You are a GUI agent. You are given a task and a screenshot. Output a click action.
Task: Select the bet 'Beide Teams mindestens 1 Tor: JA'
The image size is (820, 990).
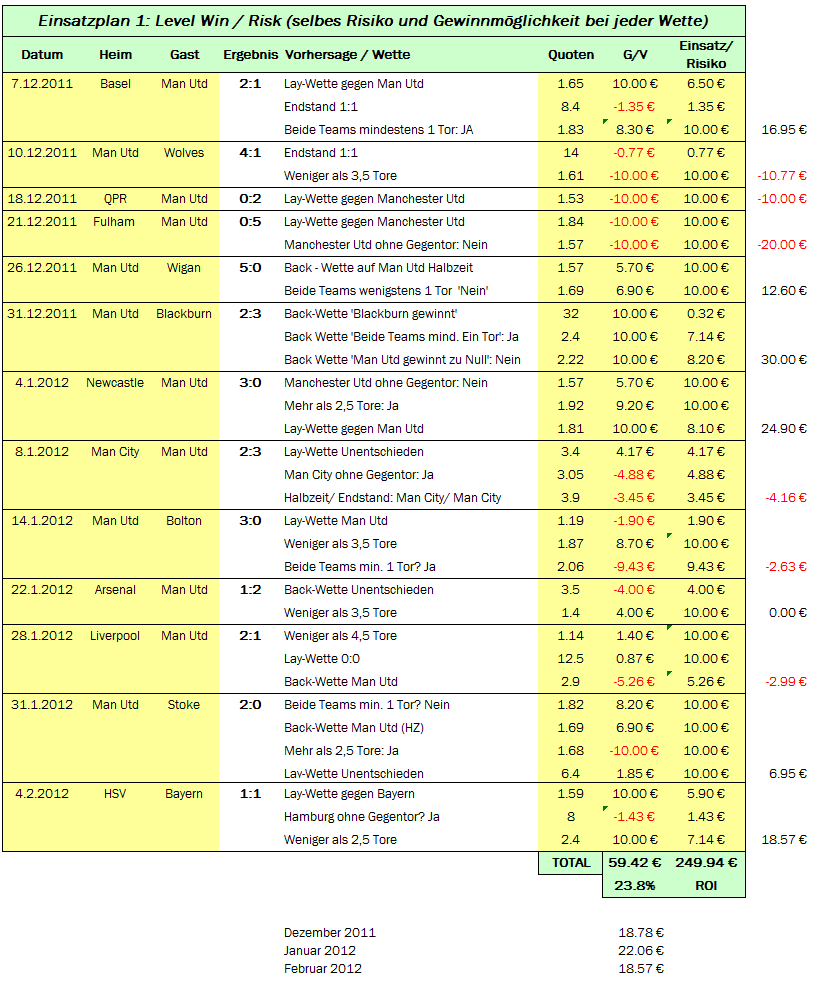coord(379,130)
